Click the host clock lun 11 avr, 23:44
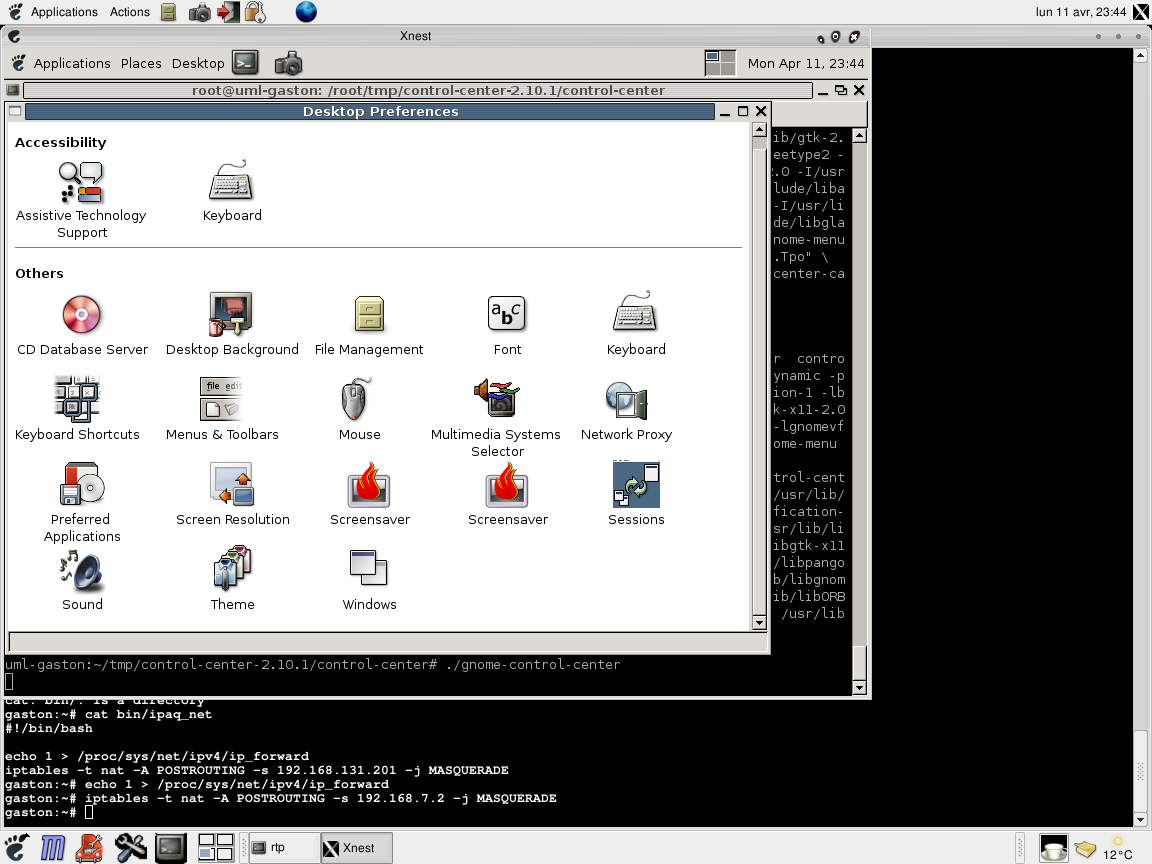Image resolution: width=1152 pixels, height=864 pixels. click(x=1081, y=12)
